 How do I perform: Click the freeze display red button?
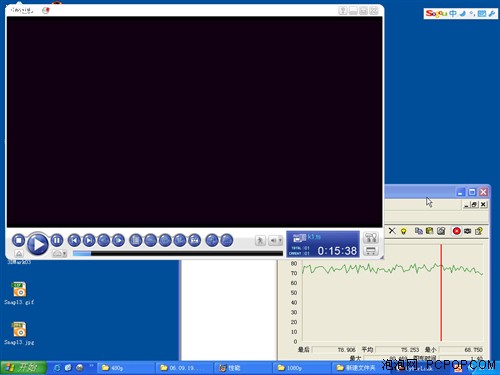click(x=456, y=231)
